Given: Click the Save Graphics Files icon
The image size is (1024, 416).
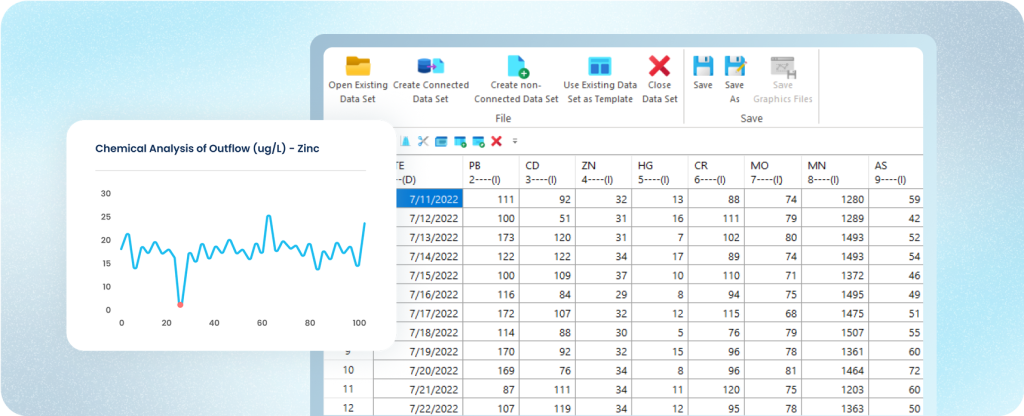Looking at the screenshot, I should point(782,67).
